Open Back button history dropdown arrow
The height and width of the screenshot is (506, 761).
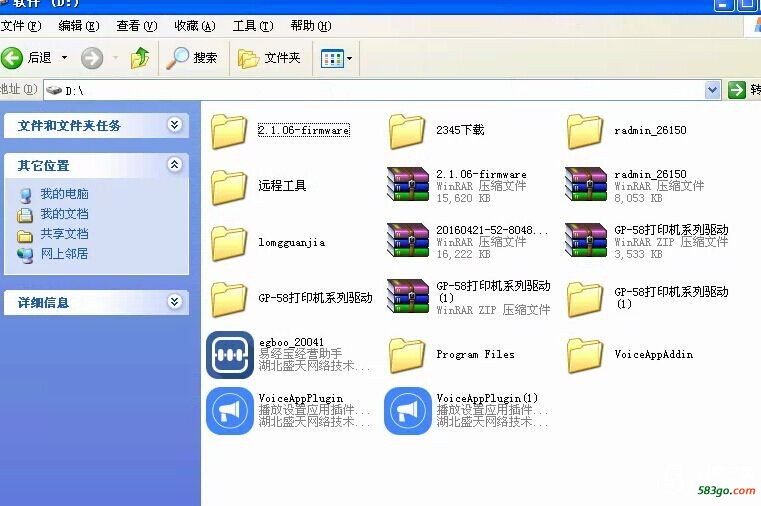tap(64, 58)
